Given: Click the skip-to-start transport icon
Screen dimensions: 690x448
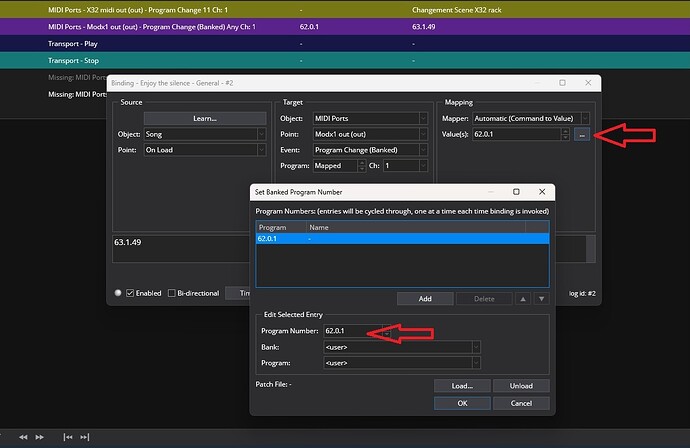Looking at the screenshot, I should (x=67, y=437).
